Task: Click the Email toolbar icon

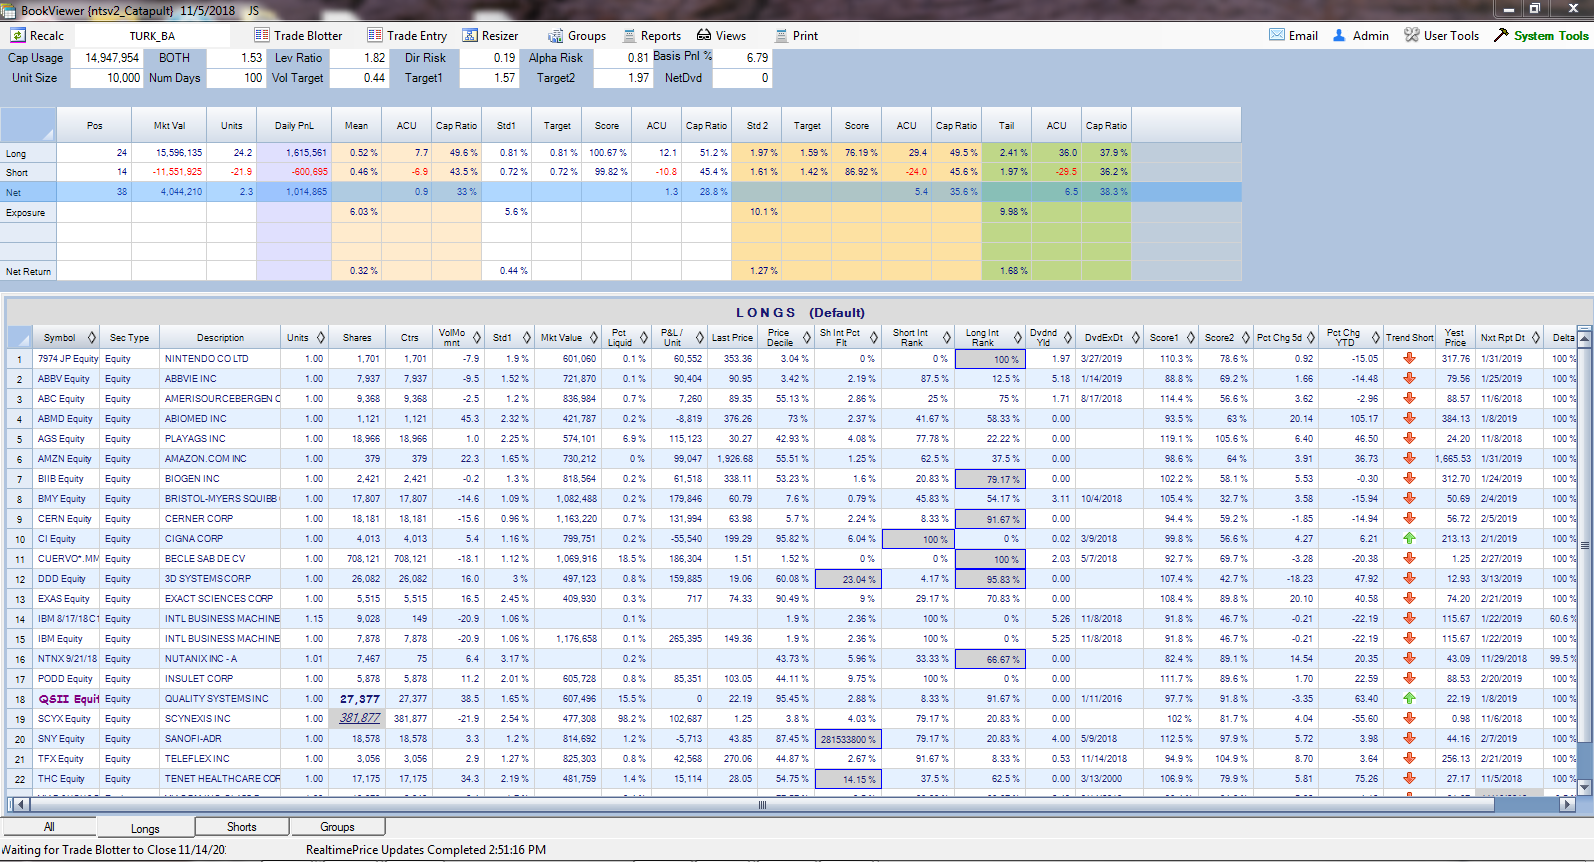Action: click(x=1277, y=35)
